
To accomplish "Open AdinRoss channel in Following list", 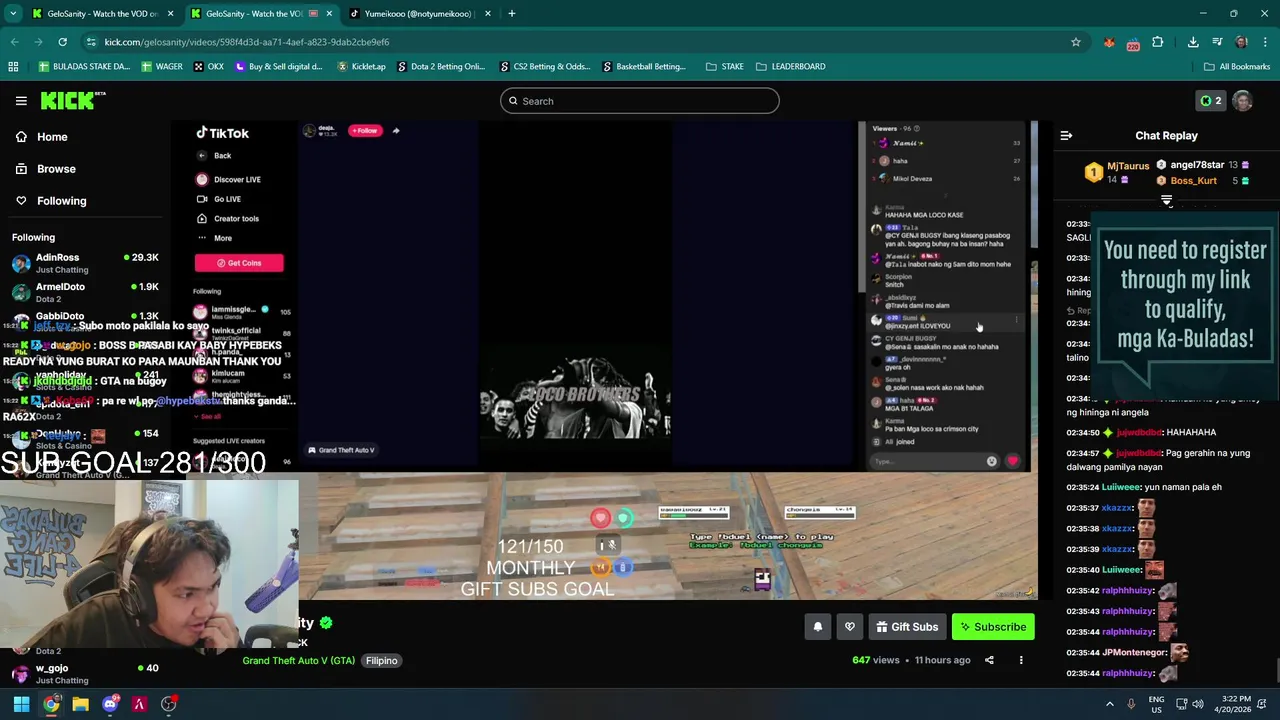I will [85, 263].
